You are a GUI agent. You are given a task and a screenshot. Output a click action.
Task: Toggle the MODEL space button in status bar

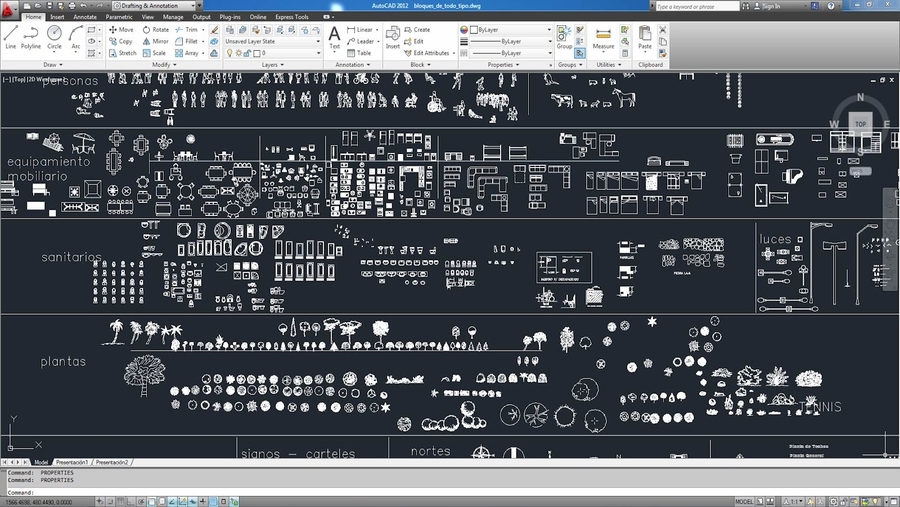coord(745,501)
